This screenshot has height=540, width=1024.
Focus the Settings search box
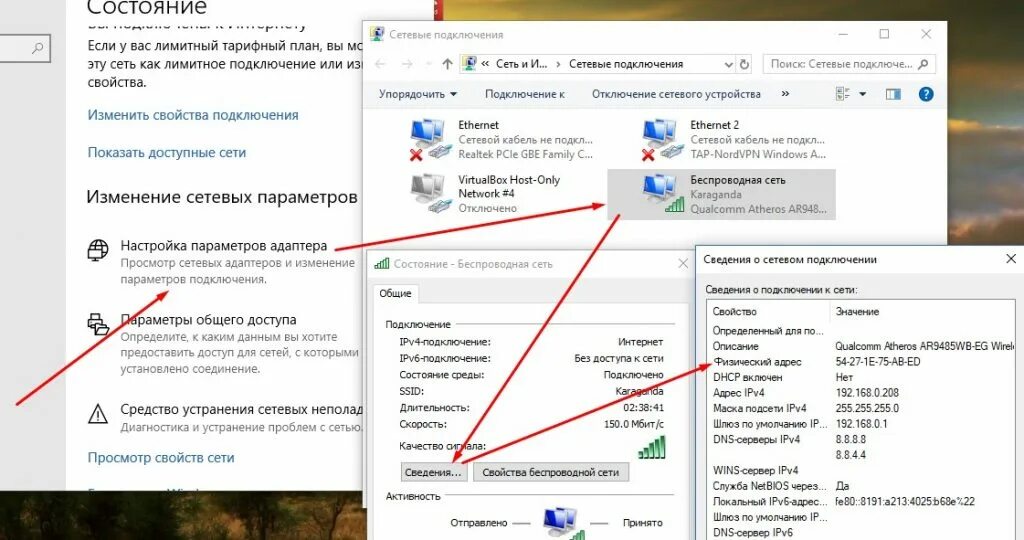(x=25, y=48)
